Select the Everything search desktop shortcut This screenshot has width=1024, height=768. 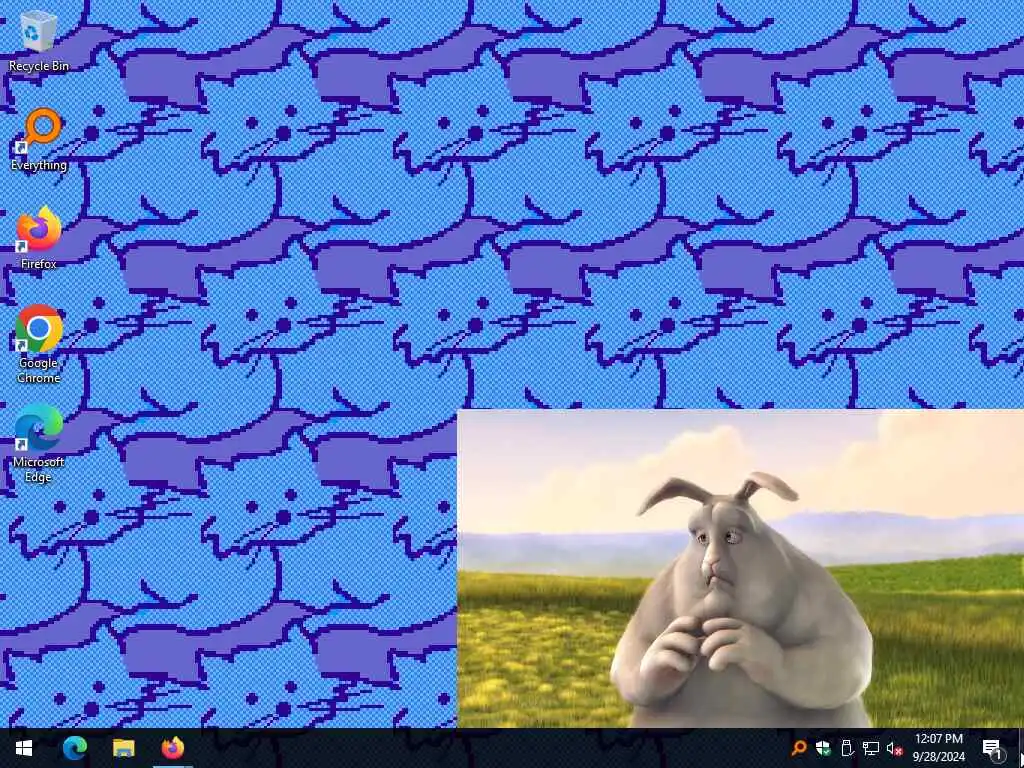click(x=39, y=140)
